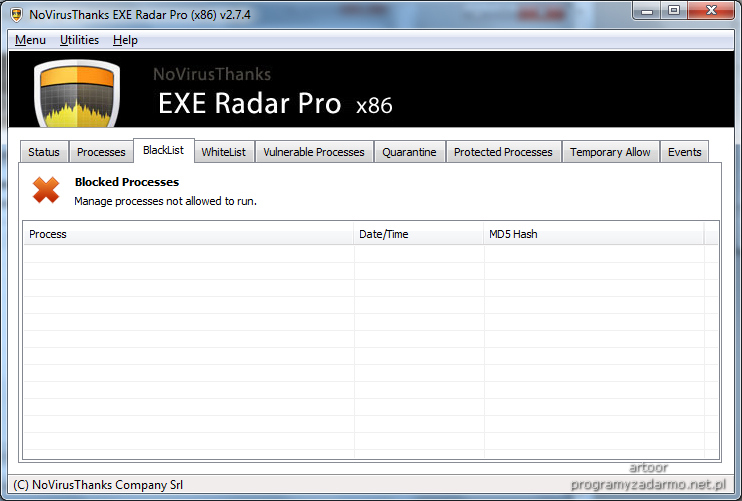Minimize the EXE Radar Pro window
This screenshot has width=742, height=501.
[x=647, y=11]
